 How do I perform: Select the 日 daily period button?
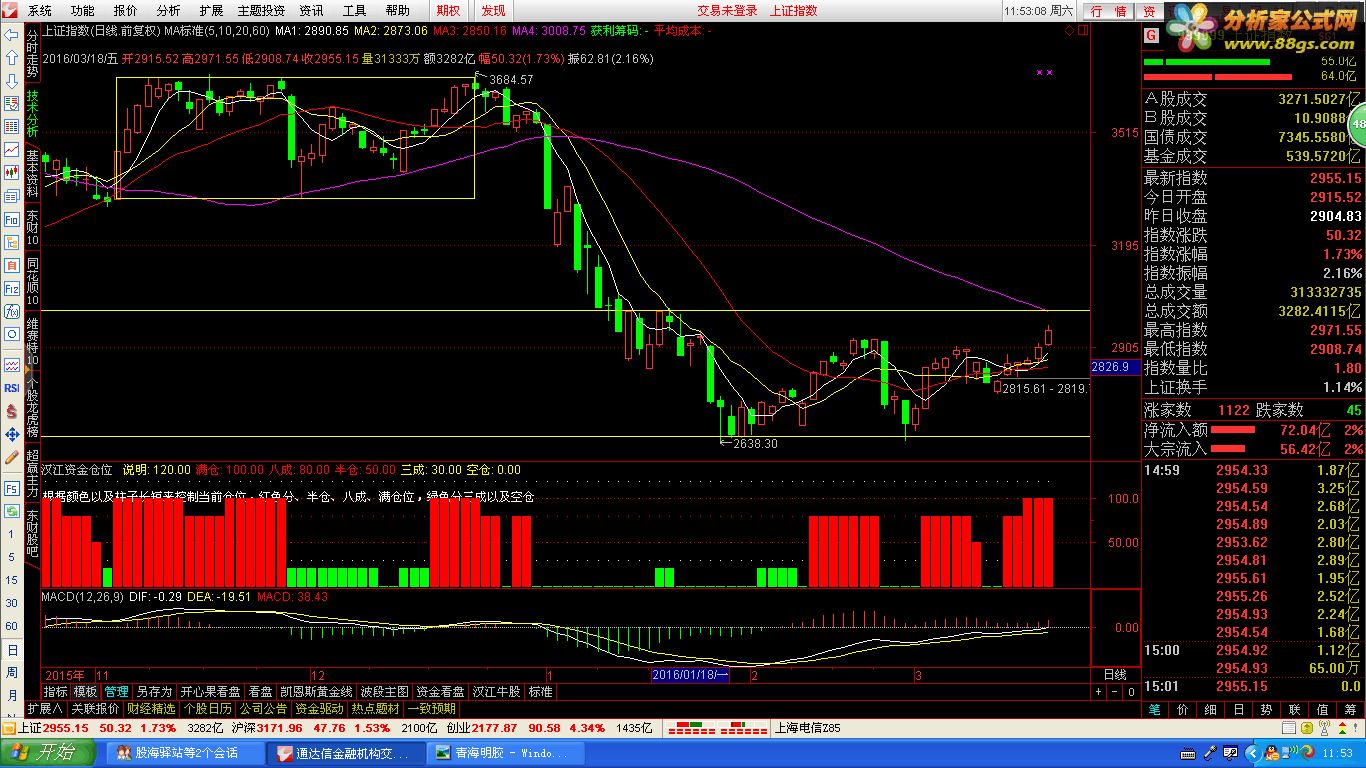coord(12,649)
